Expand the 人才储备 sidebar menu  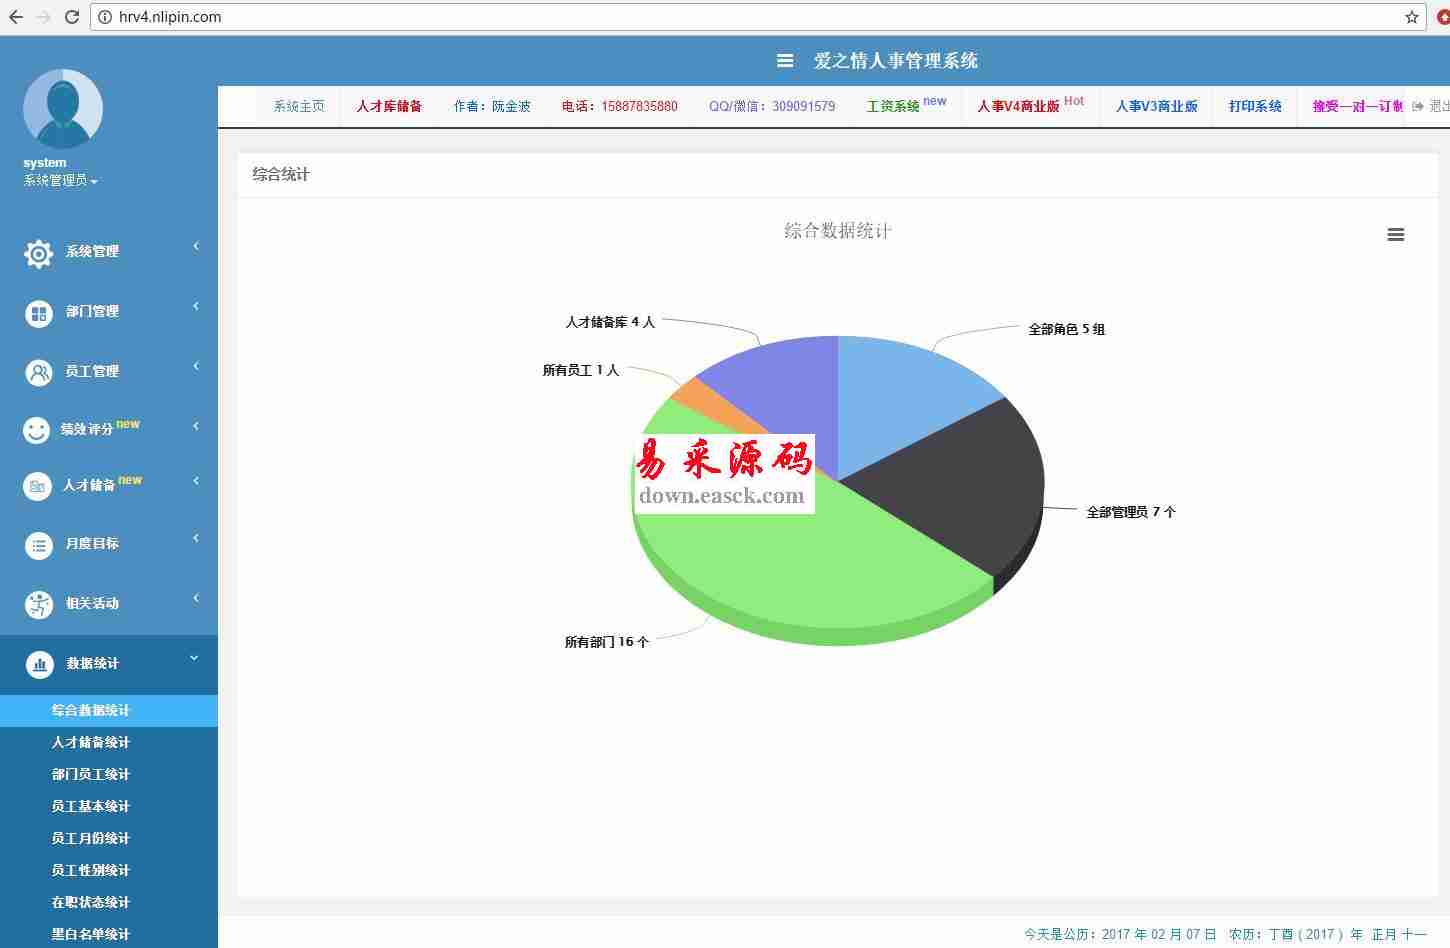102,485
